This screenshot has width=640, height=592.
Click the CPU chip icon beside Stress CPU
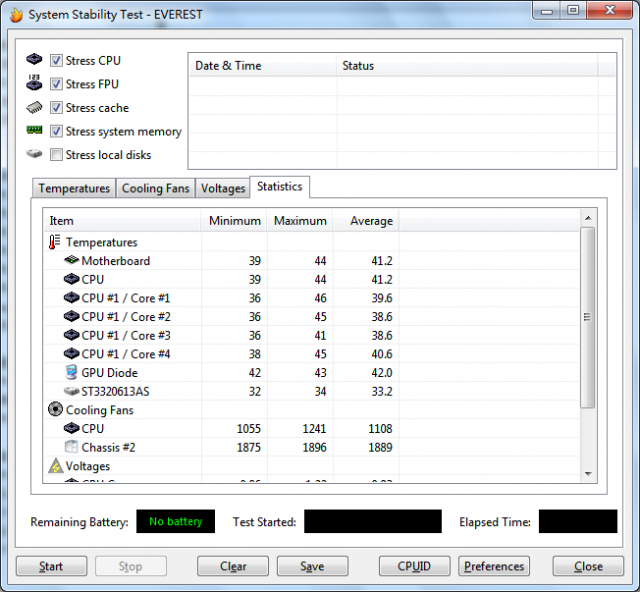pos(34,60)
